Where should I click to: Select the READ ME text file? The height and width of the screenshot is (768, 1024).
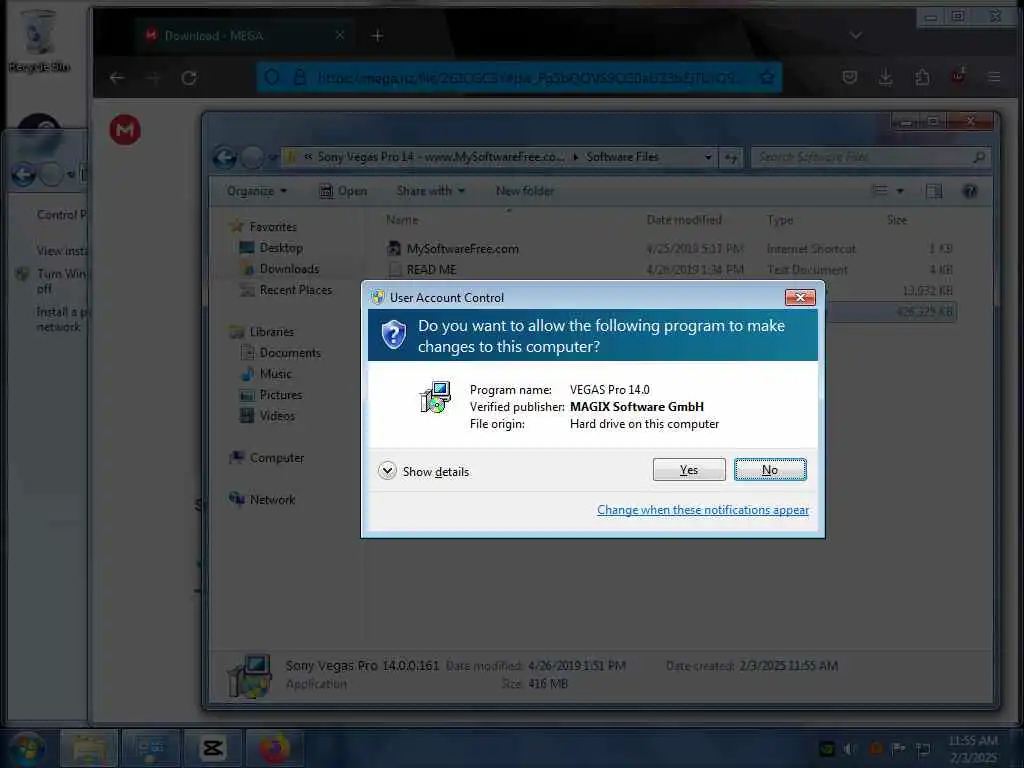tap(431, 270)
